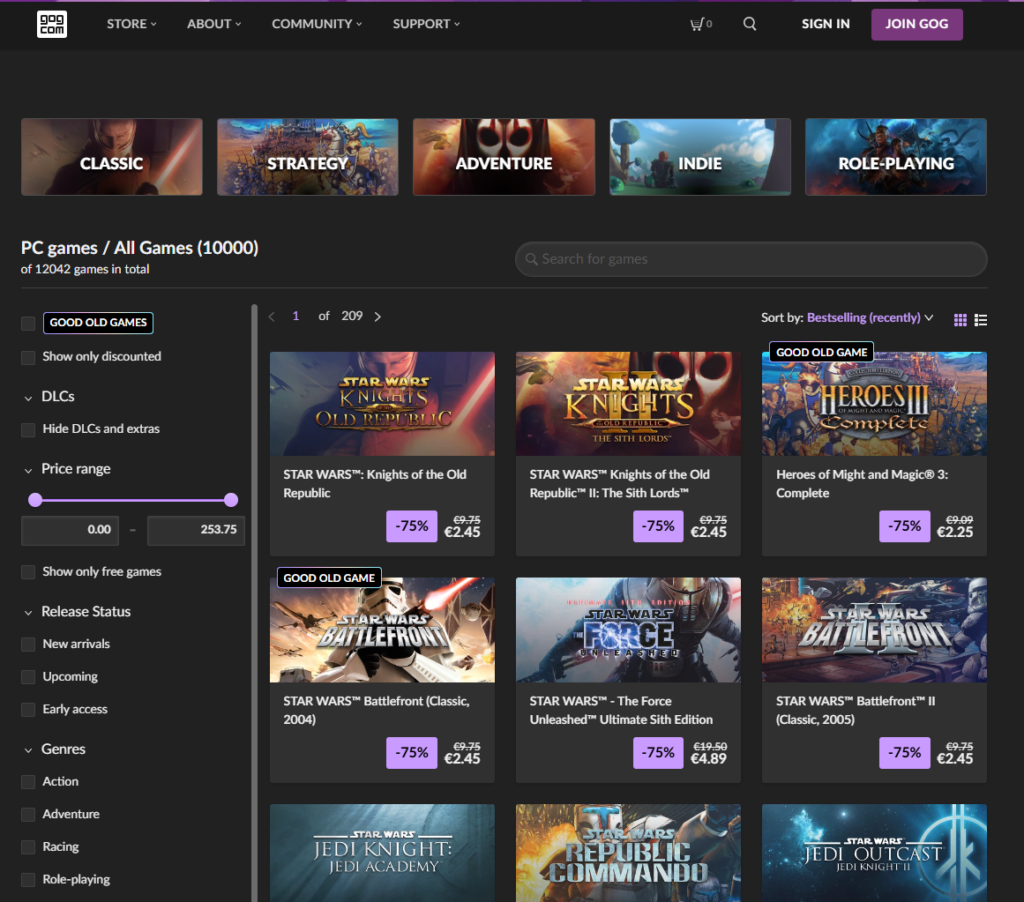
Task: Click the price range slider track
Action: (x=133, y=500)
